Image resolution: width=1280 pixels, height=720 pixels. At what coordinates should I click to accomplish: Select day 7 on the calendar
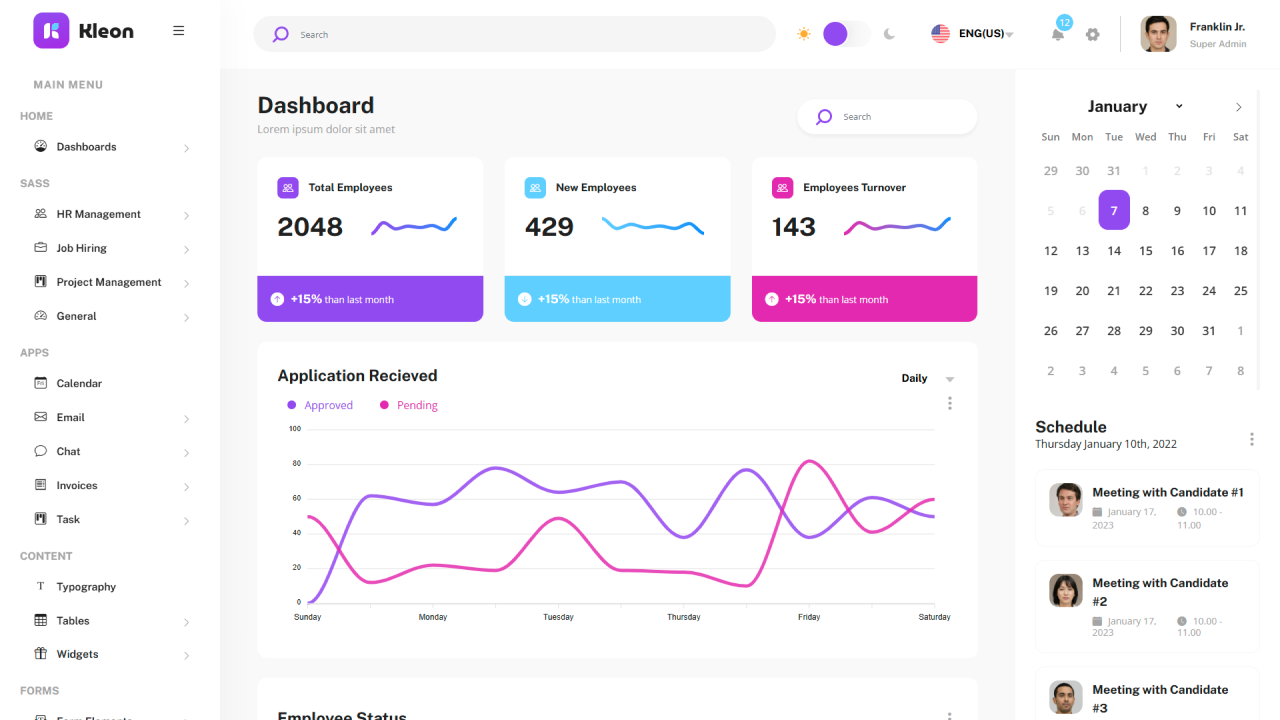[x=1114, y=210]
